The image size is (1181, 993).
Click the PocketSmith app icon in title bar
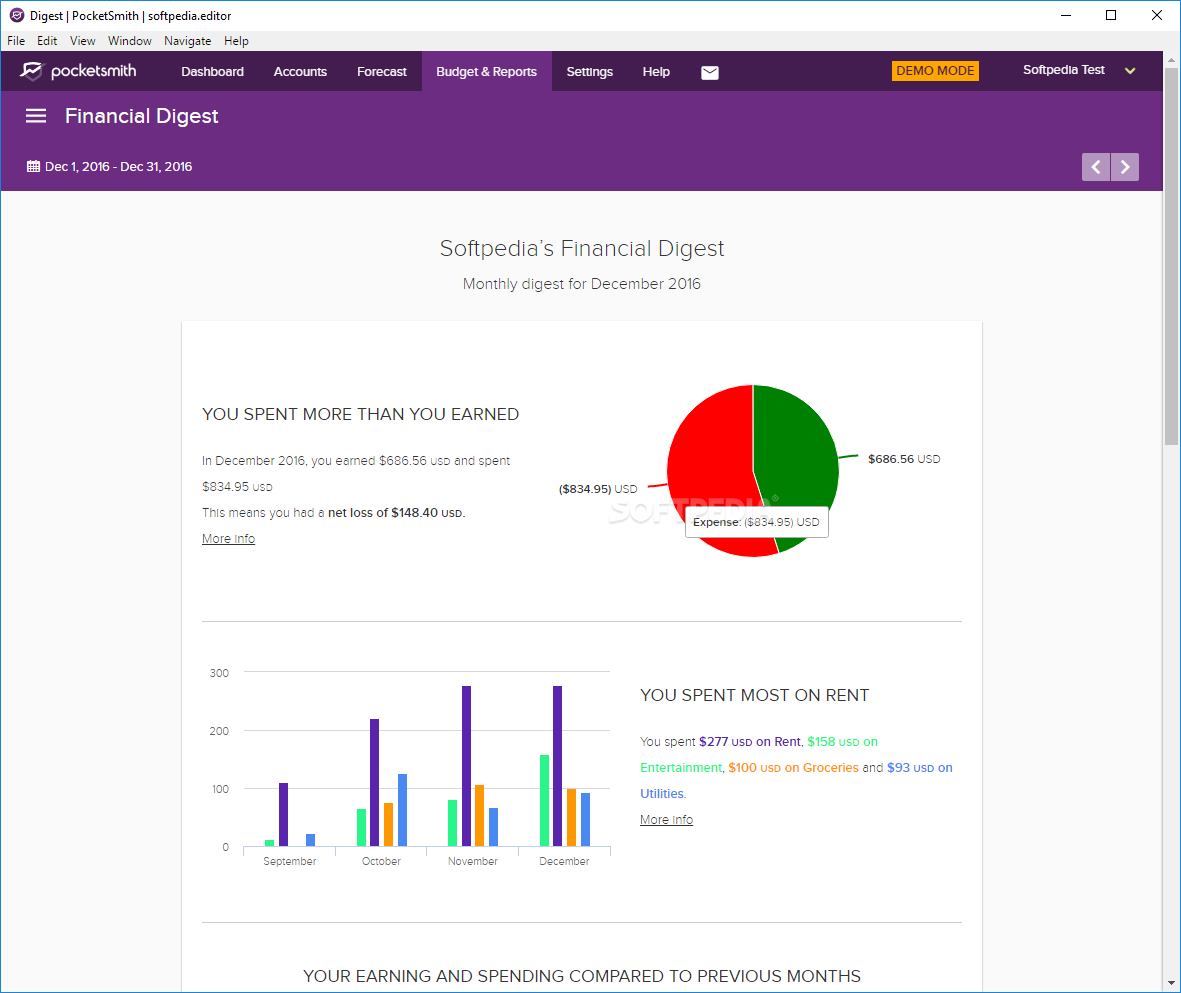(x=17, y=15)
